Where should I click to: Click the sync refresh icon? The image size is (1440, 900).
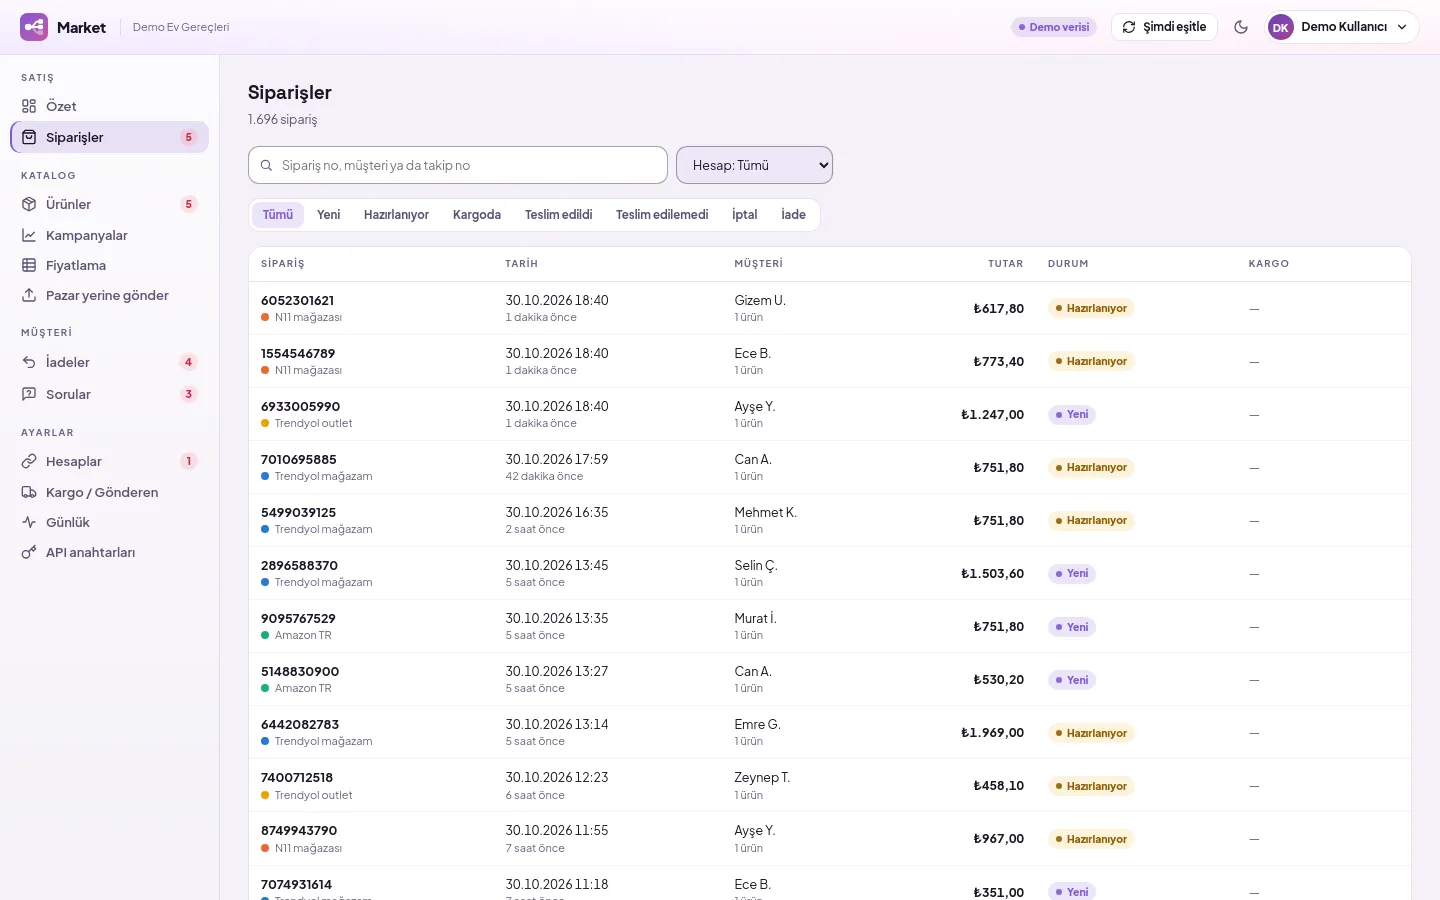pos(1129,27)
